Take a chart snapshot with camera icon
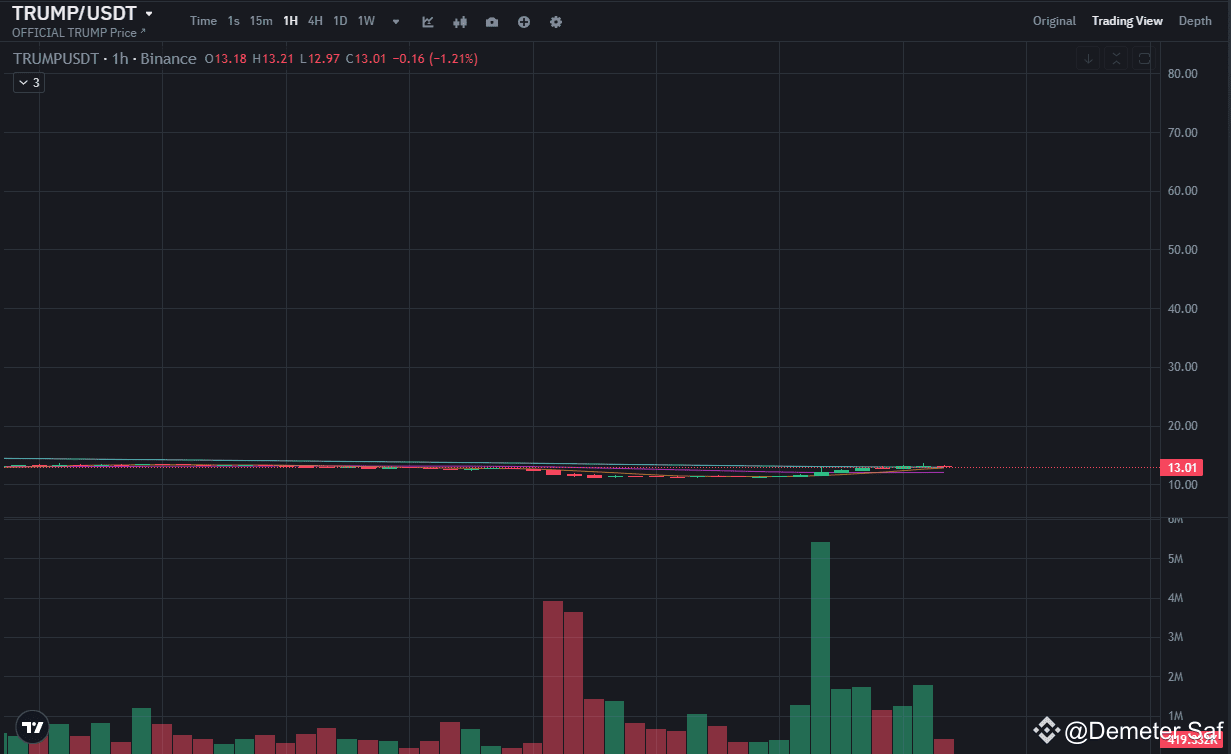Viewport: 1231px width, 754px height. tap(491, 21)
